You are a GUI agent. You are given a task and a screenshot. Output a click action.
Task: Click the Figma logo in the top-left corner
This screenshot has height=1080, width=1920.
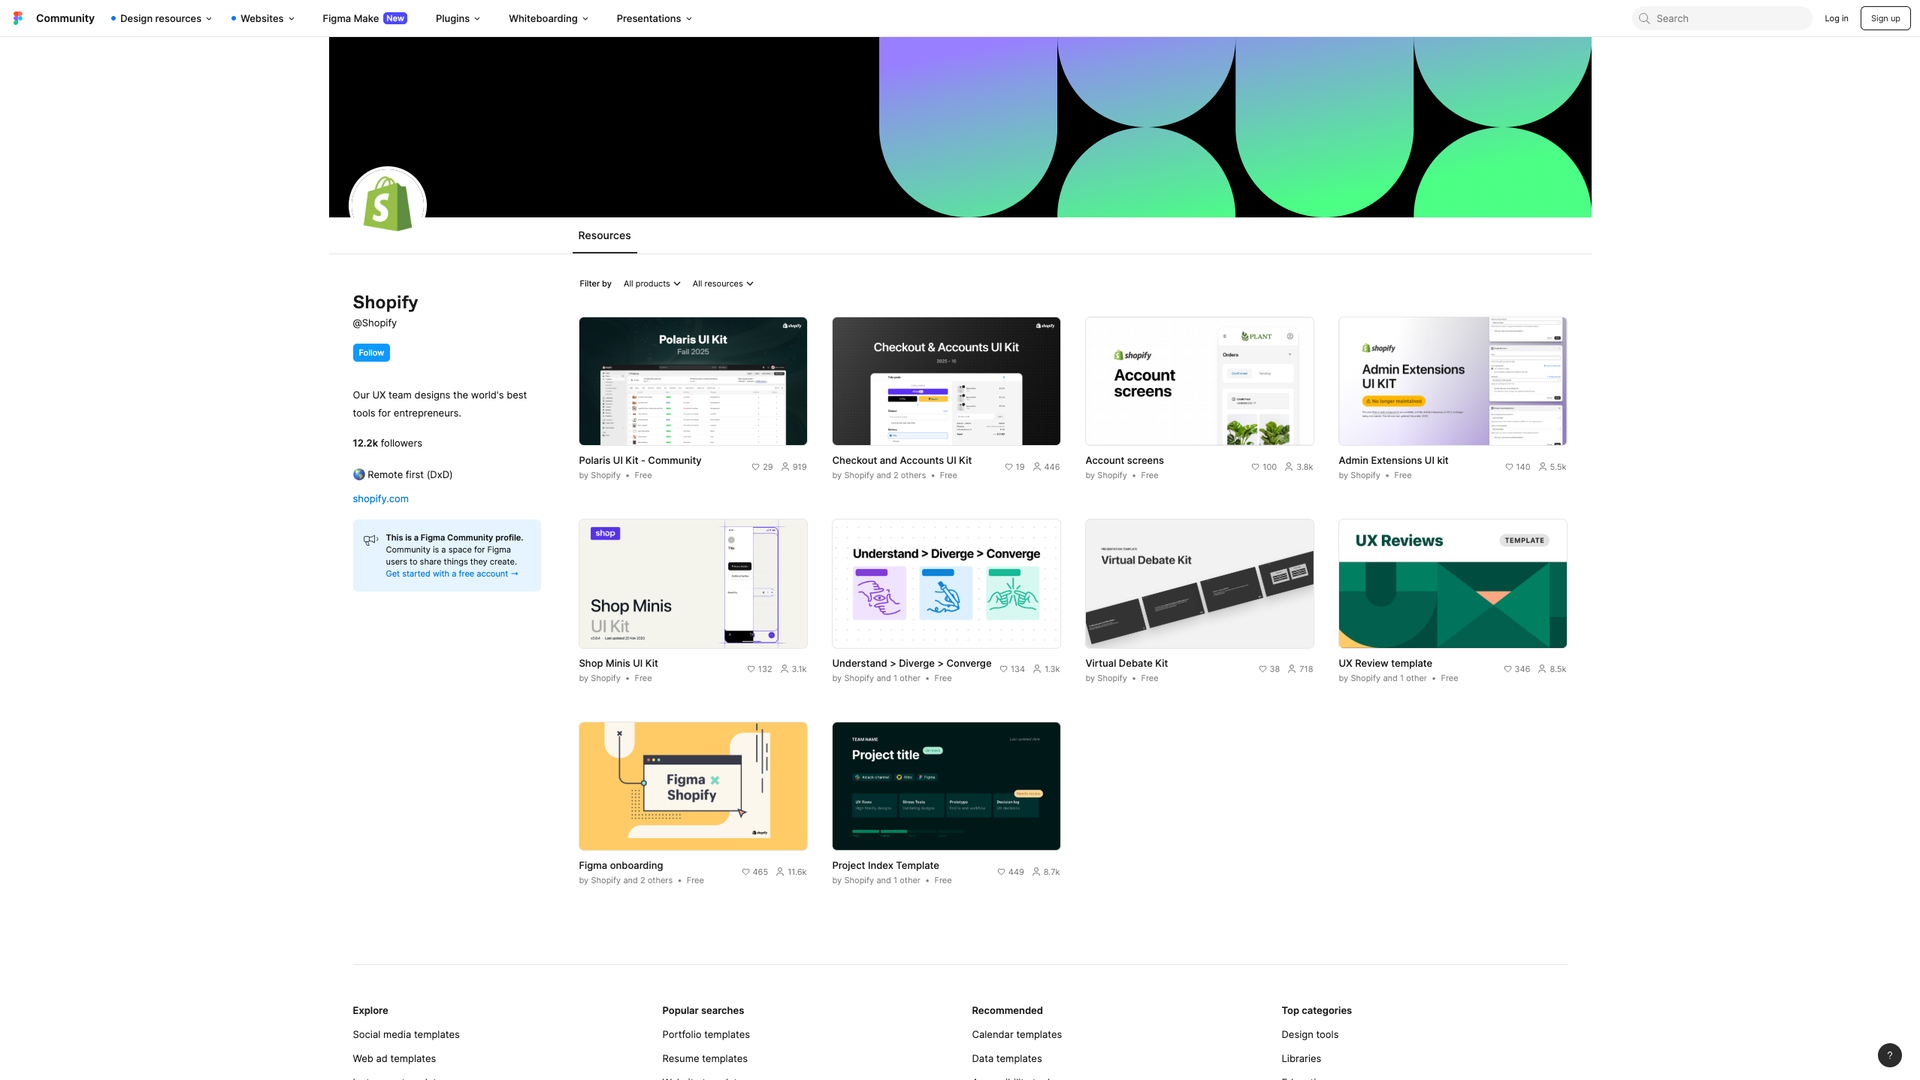(x=17, y=18)
